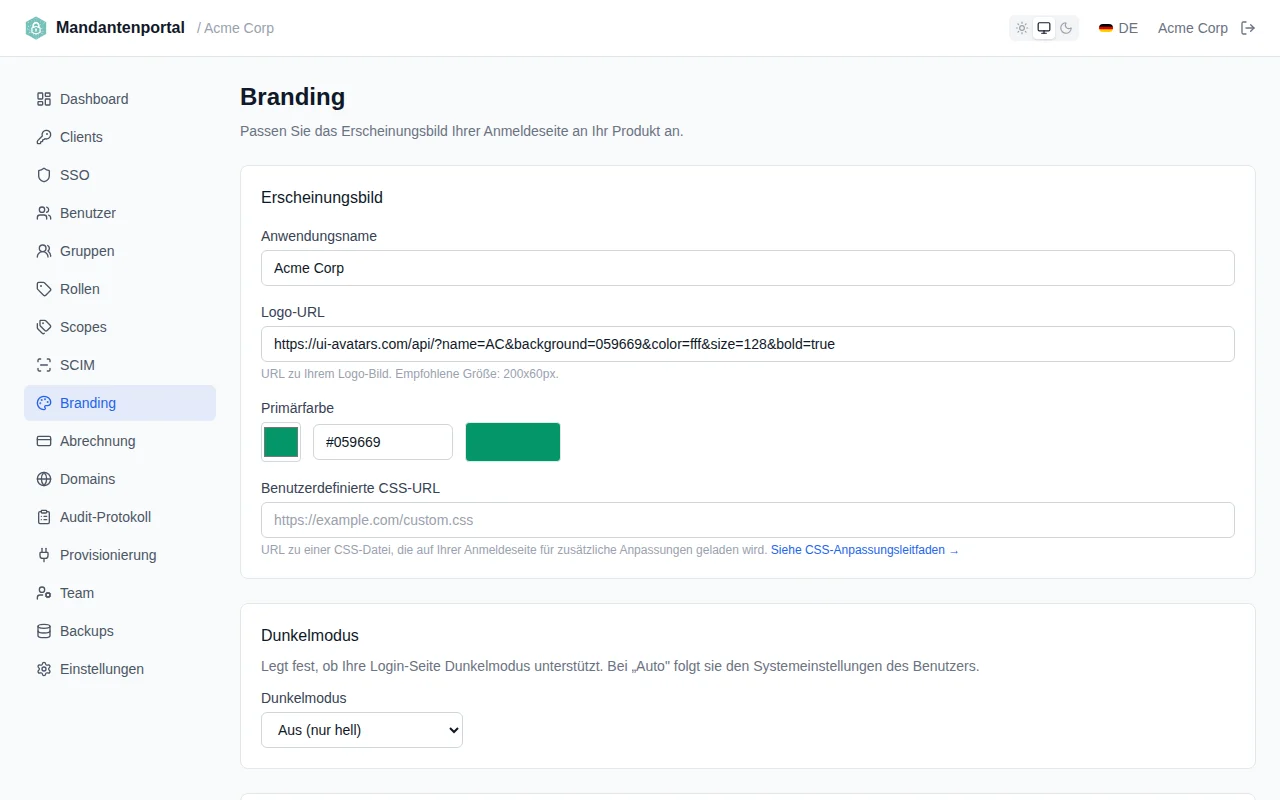Click the Mandantenportal logo icon
The image size is (1280, 800).
pyautogui.click(x=36, y=28)
